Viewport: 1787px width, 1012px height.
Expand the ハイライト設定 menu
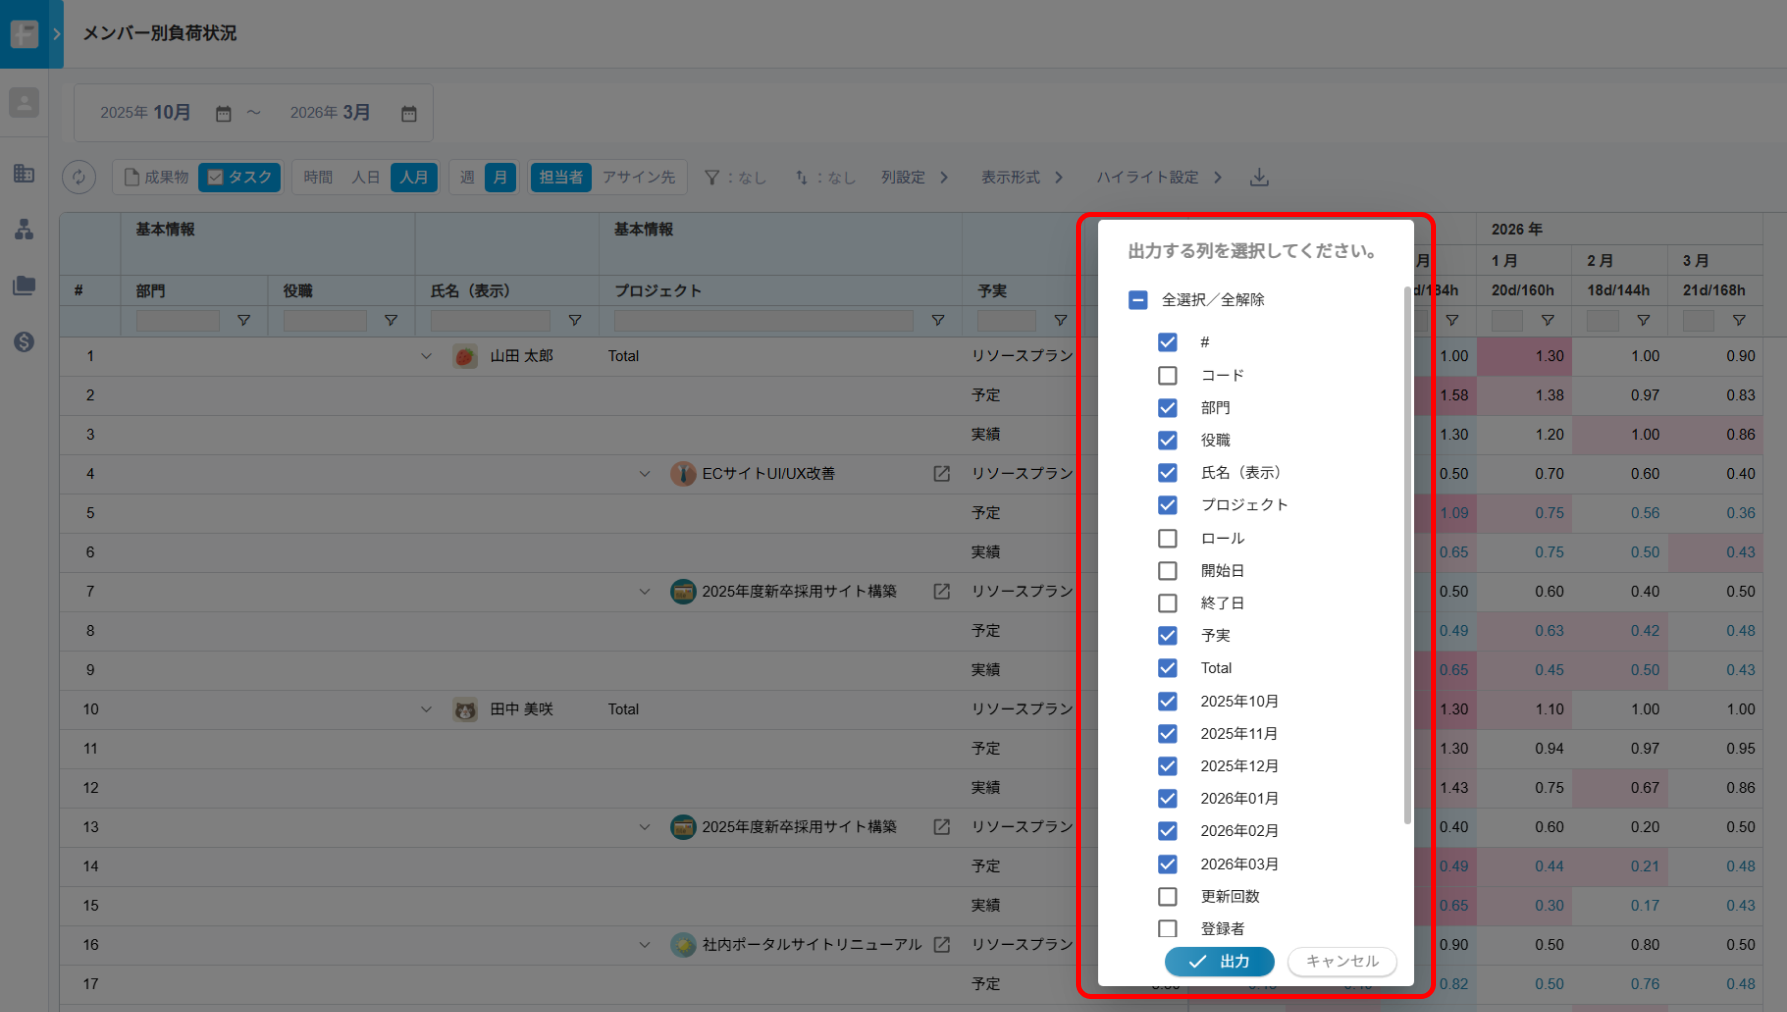pyautogui.click(x=1160, y=177)
